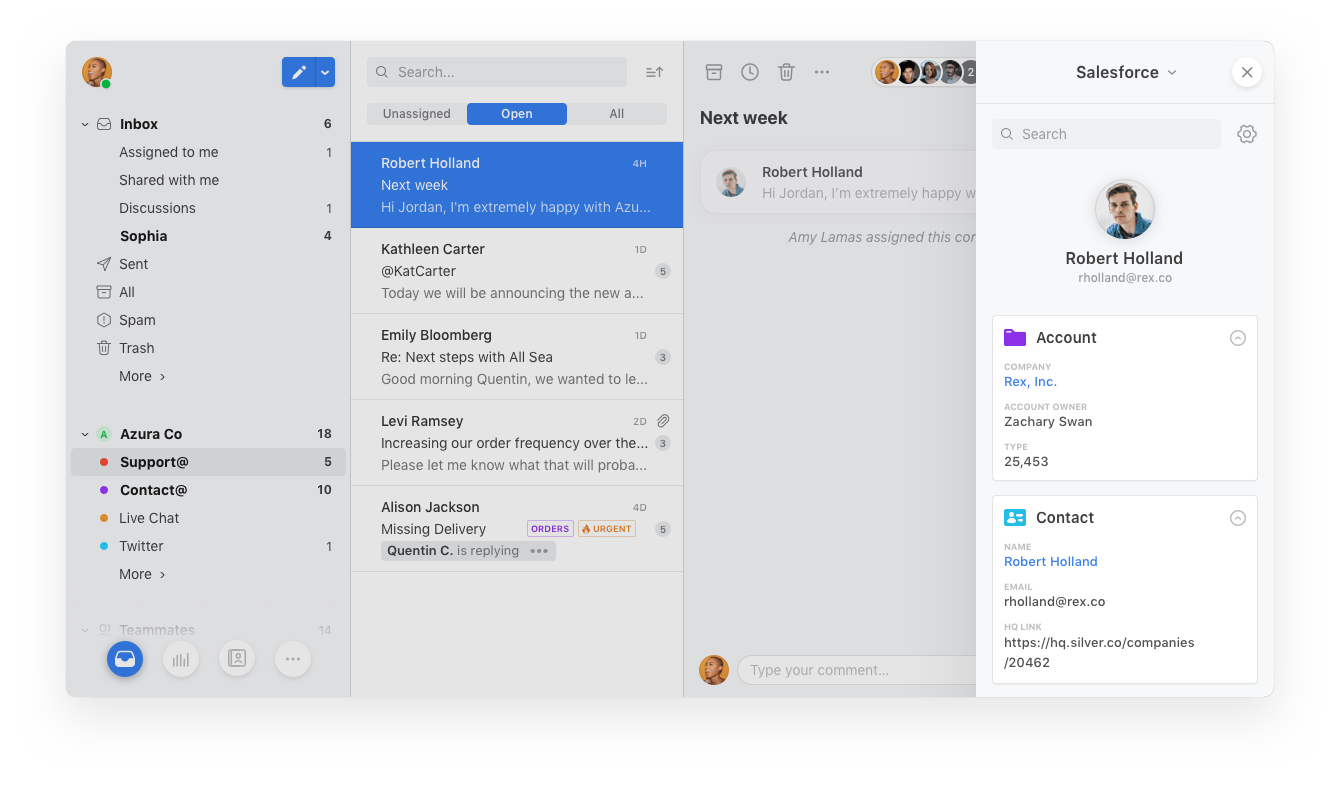This screenshot has height=788, width=1340.
Task: Open Salesforce panel settings with the gear icon
Action: click(1246, 133)
